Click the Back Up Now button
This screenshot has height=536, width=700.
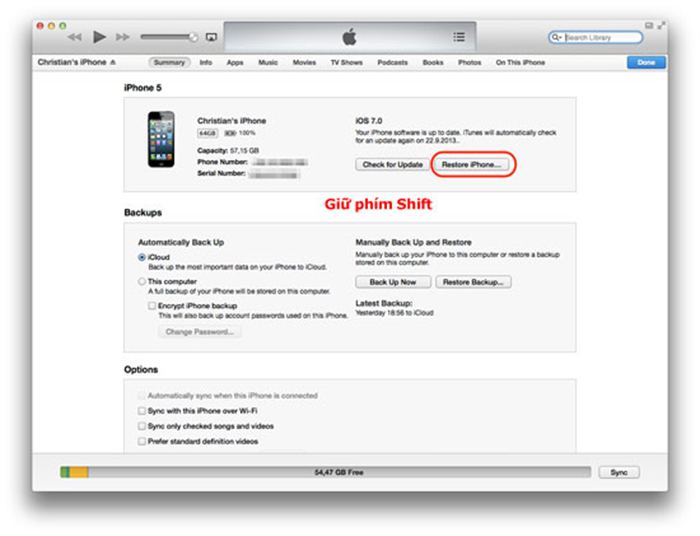(x=393, y=282)
